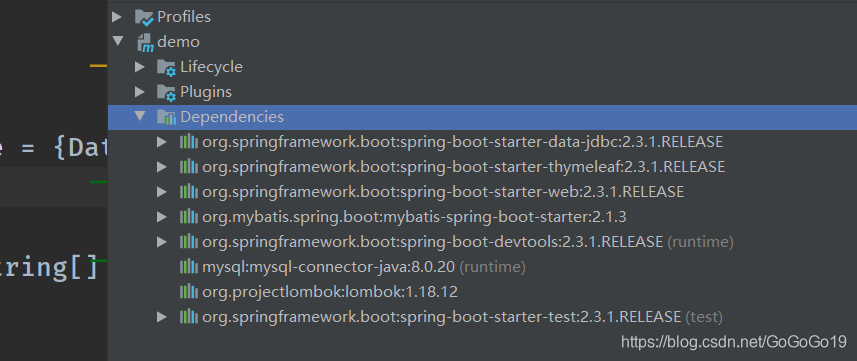857x361 pixels.
Task: Expand spring-boot-starter-web dependency arrow
Action: (161, 192)
